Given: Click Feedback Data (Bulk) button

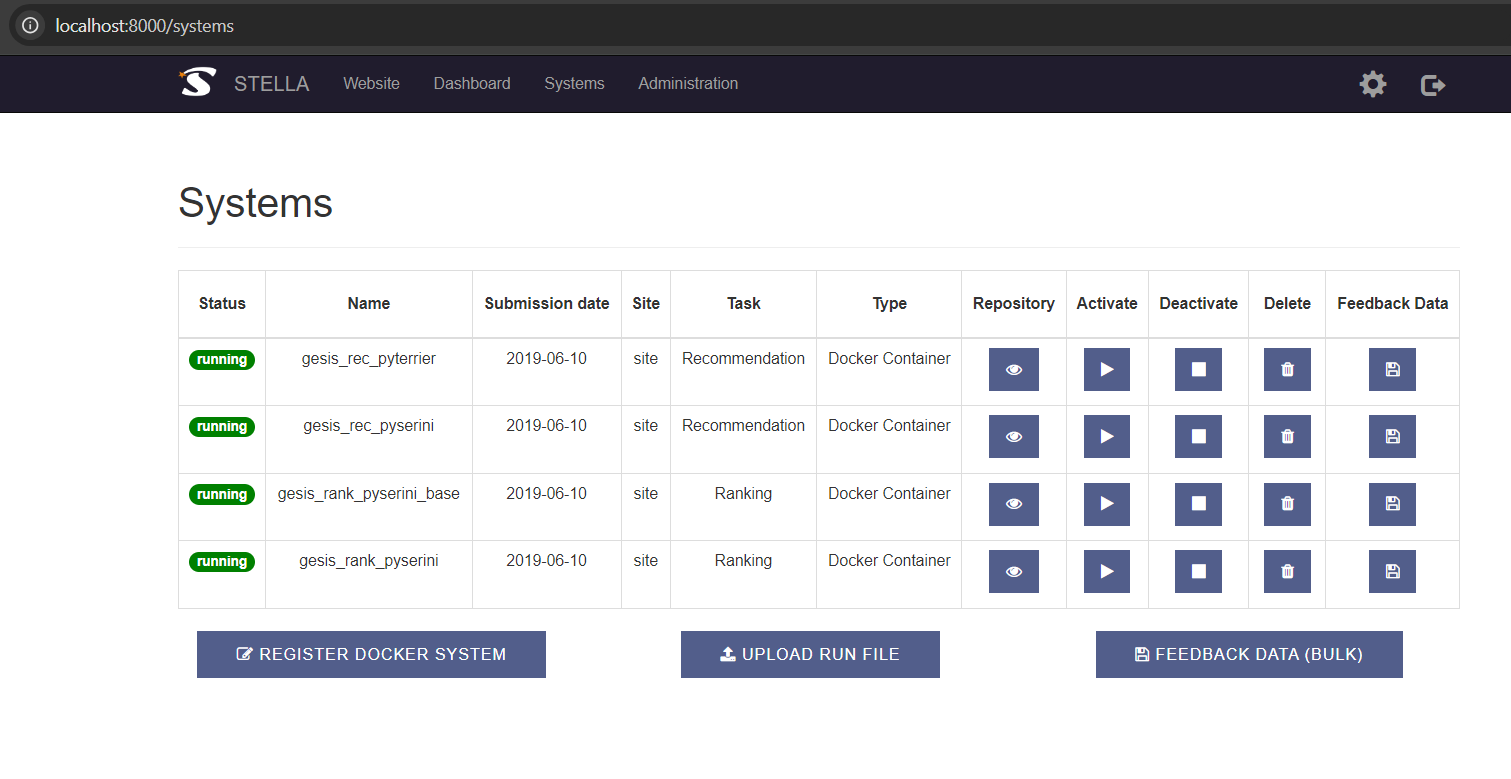Looking at the screenshot, I should [x=1249, y=654].
